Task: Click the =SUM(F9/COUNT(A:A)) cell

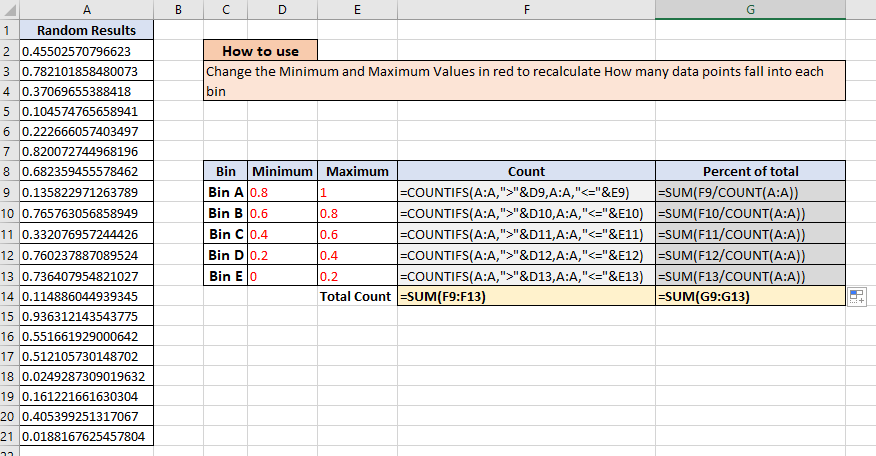Action: tap(750, 192)
